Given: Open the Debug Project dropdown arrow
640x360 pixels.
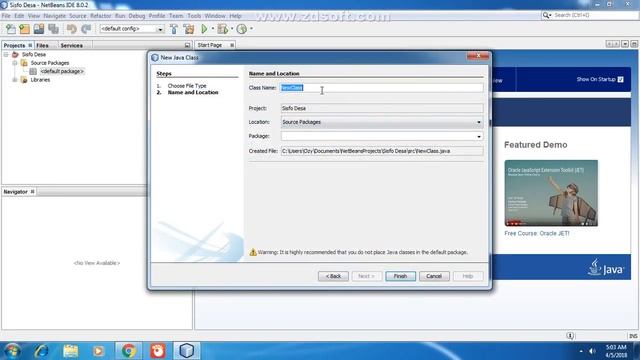Looking at the screenshot, I should coord(232,29).
